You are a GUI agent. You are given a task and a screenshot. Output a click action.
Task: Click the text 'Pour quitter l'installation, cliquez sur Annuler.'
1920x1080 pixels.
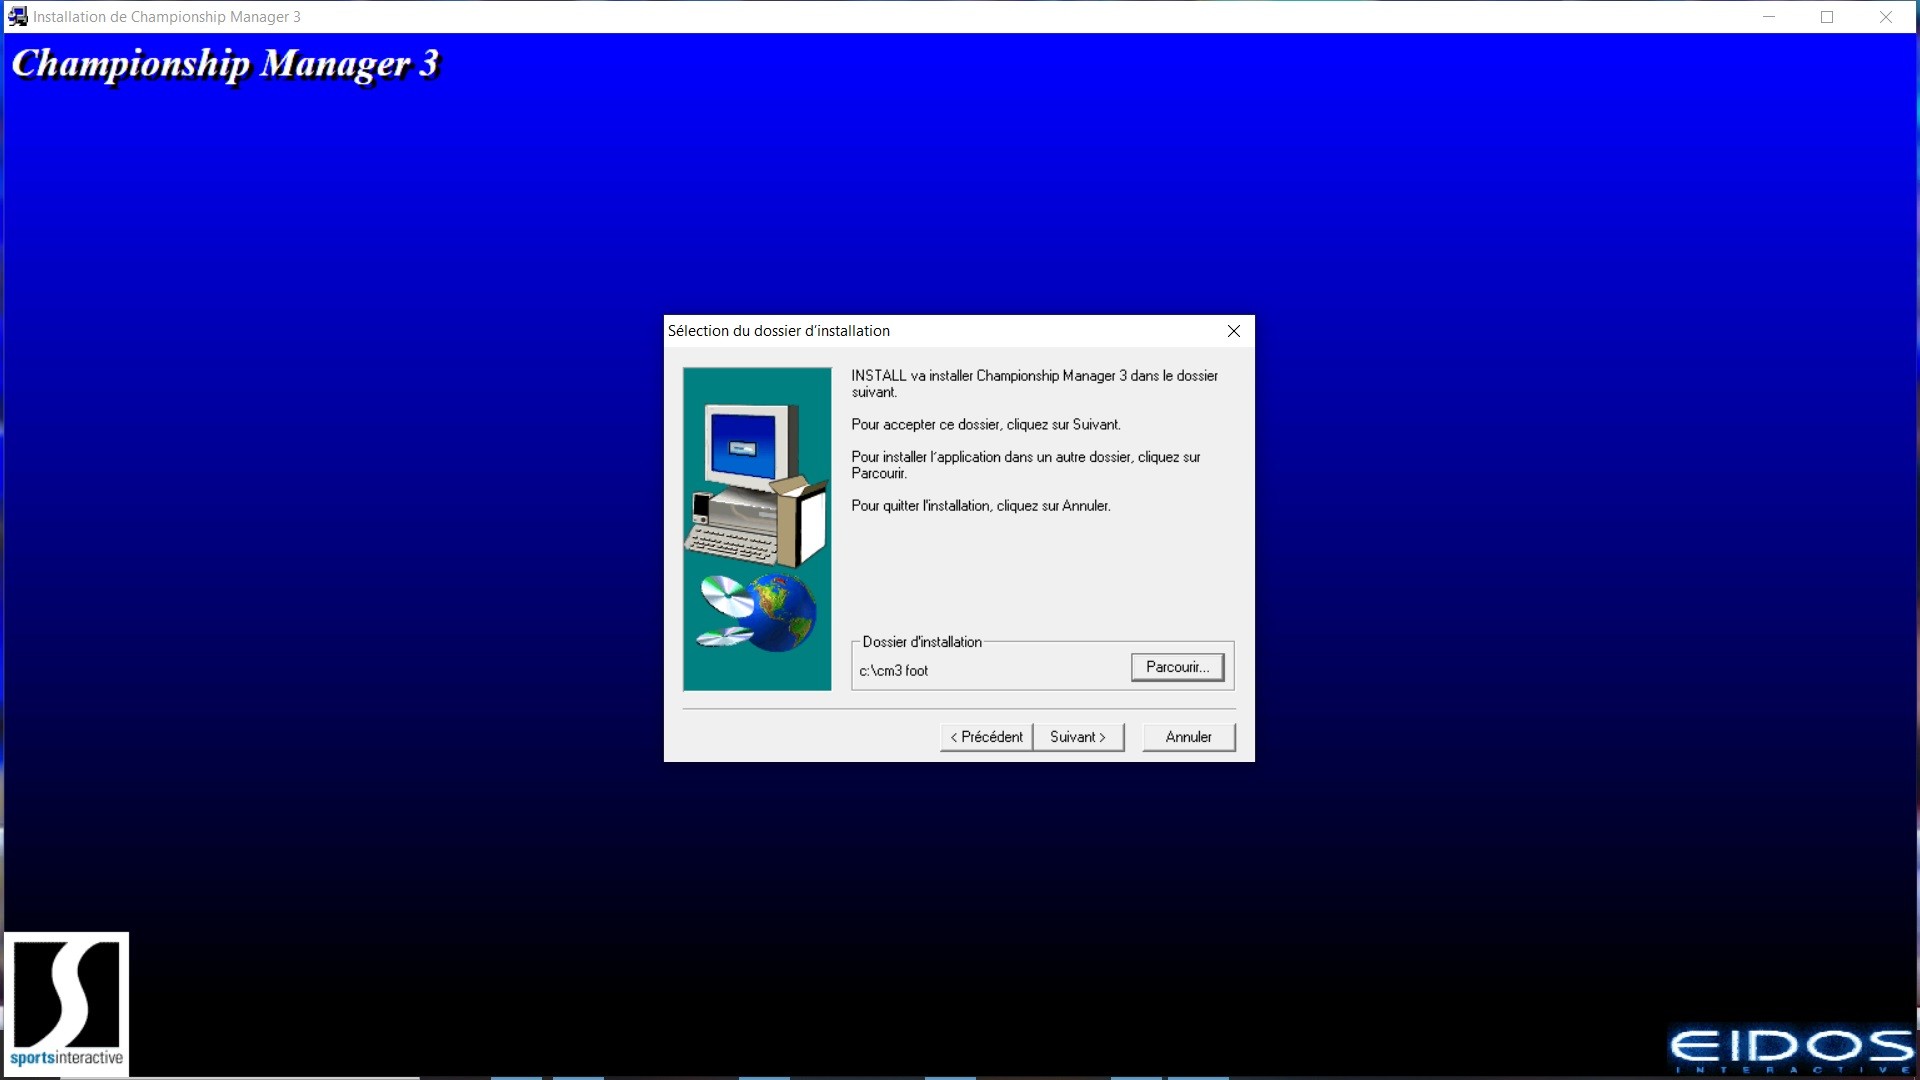981,506
